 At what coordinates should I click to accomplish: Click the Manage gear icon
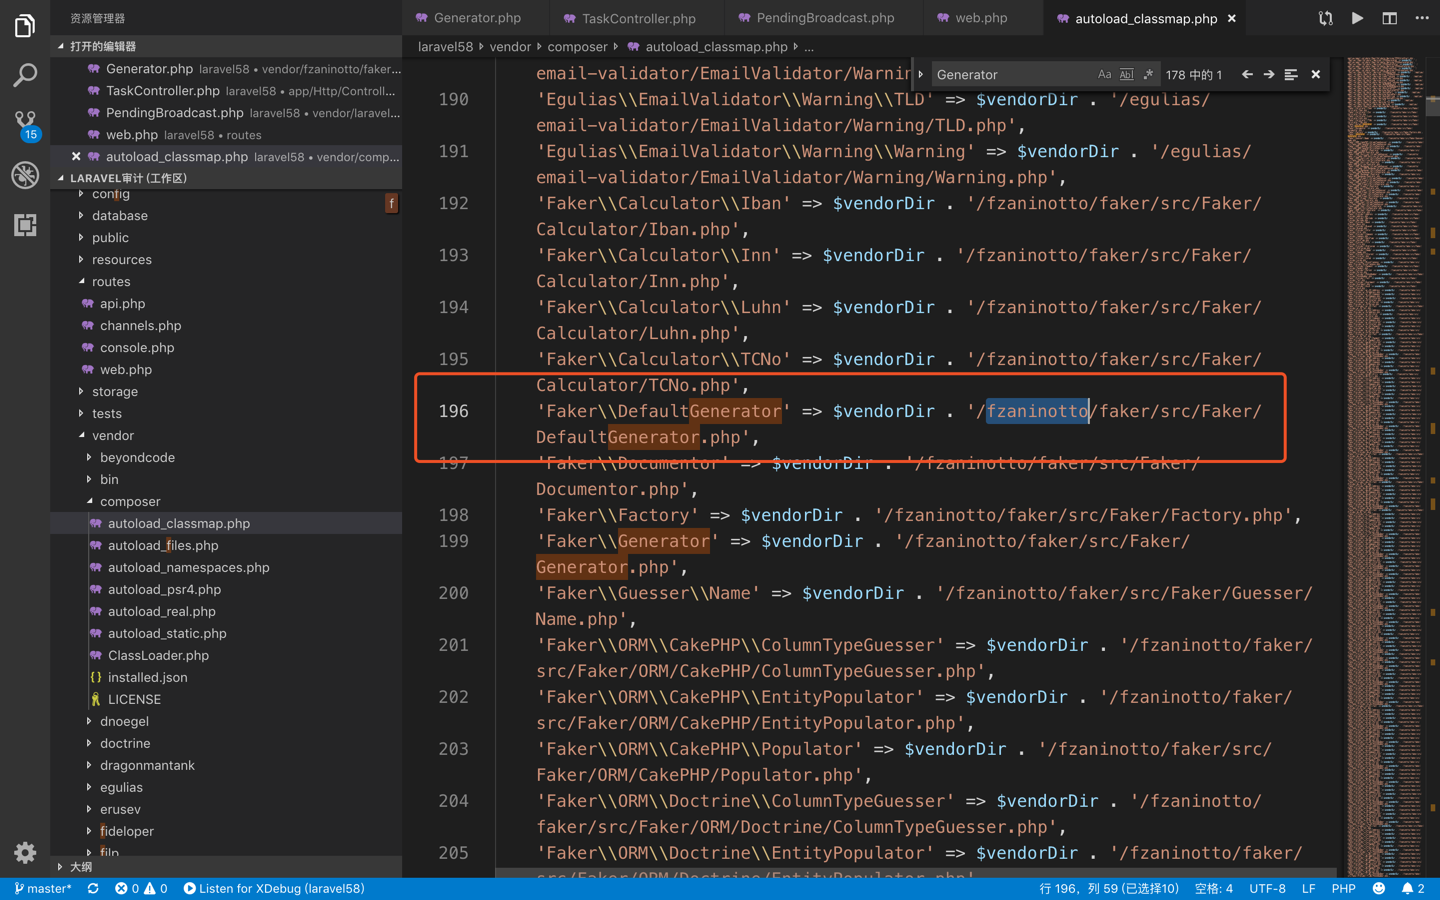click(x=25, y=852)
